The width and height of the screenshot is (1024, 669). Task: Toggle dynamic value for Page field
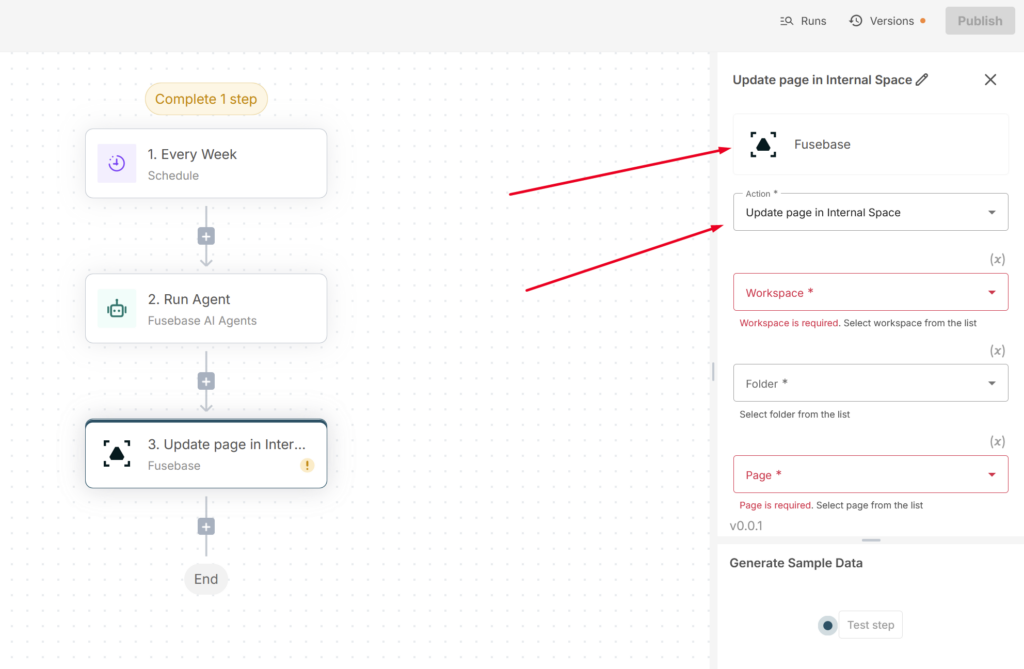click(997, 442)
